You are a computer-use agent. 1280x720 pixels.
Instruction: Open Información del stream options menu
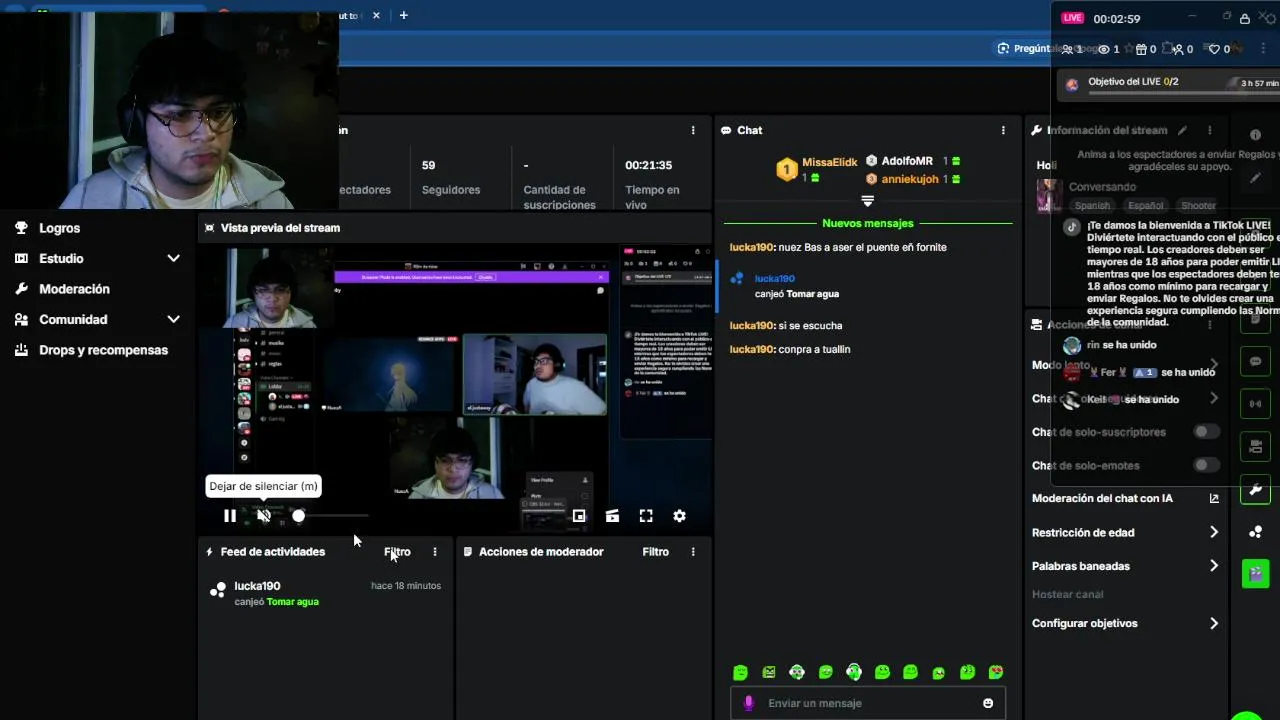pyautogui.click(x=1210, y=130)
